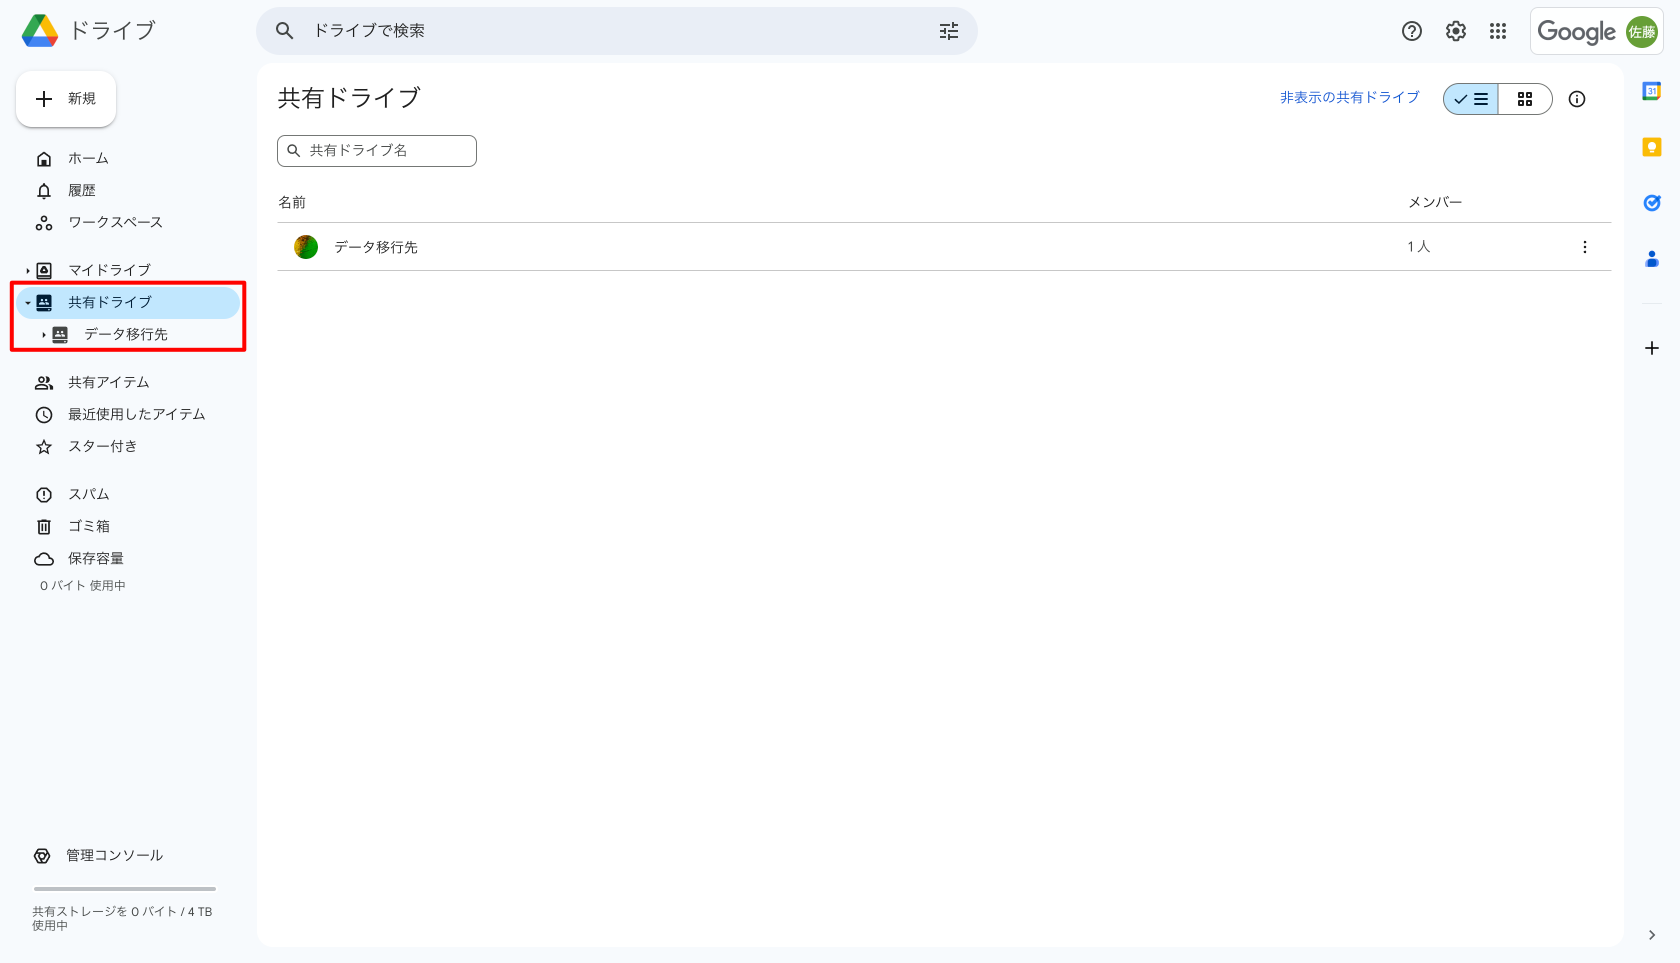Open the help question mark menu

click(x=1412, y=31)
